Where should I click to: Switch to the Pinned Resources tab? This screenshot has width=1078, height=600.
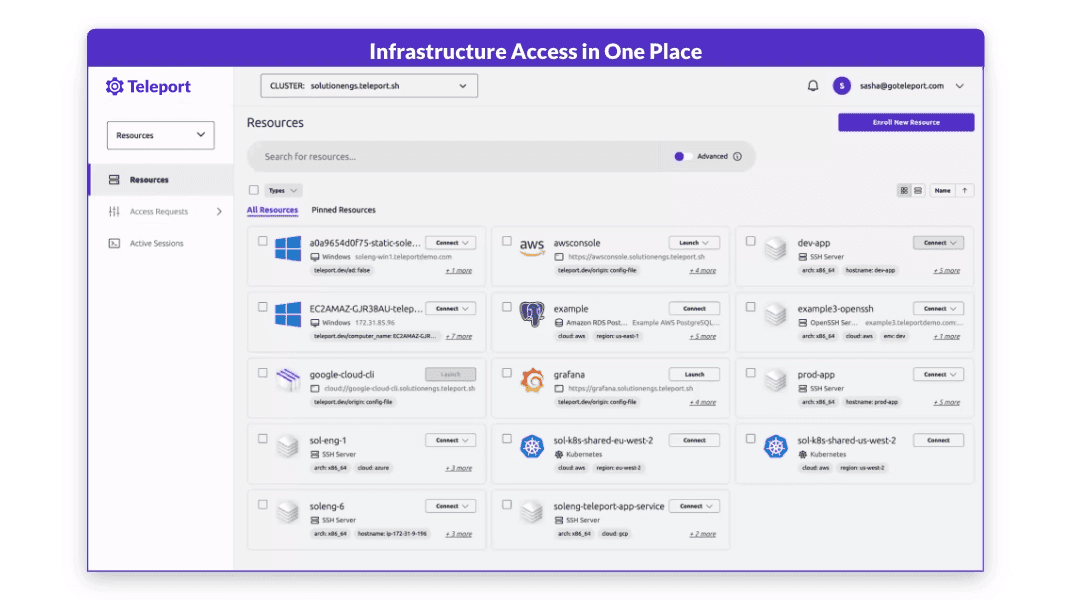[x=343, y=210]
